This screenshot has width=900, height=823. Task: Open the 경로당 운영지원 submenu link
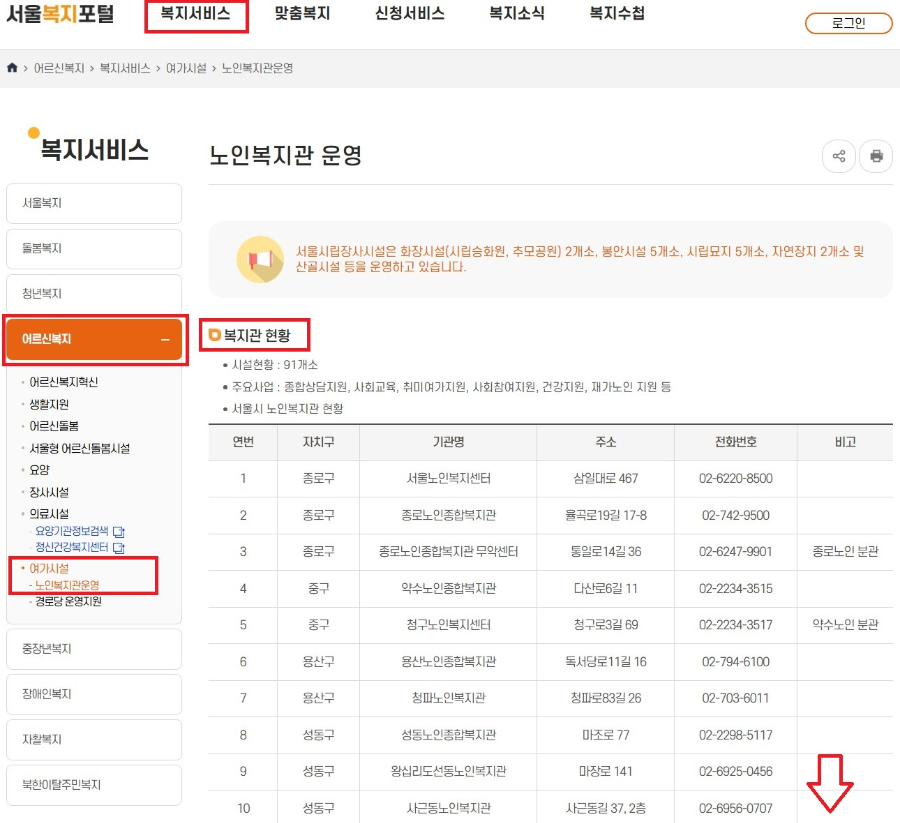68,601
